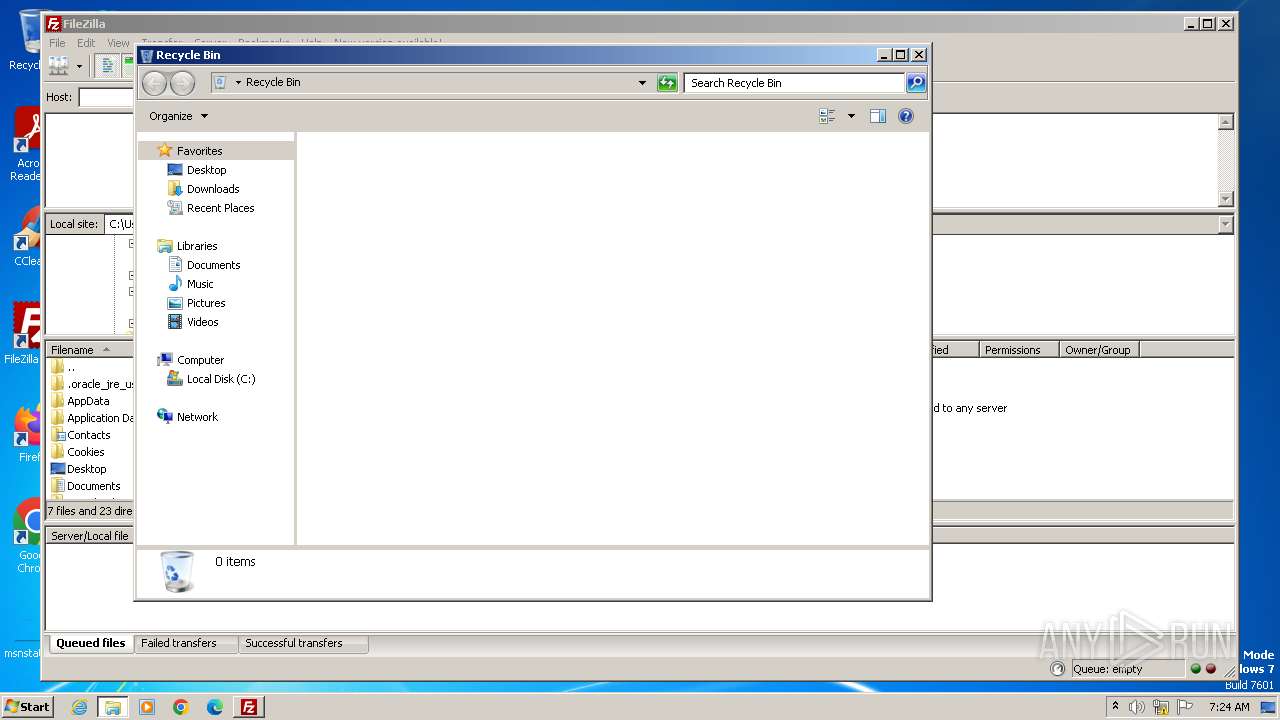Select AppData folder in FileZilla local list
The height and width of the screenshot is (720, 1280).
coord(88,401)
